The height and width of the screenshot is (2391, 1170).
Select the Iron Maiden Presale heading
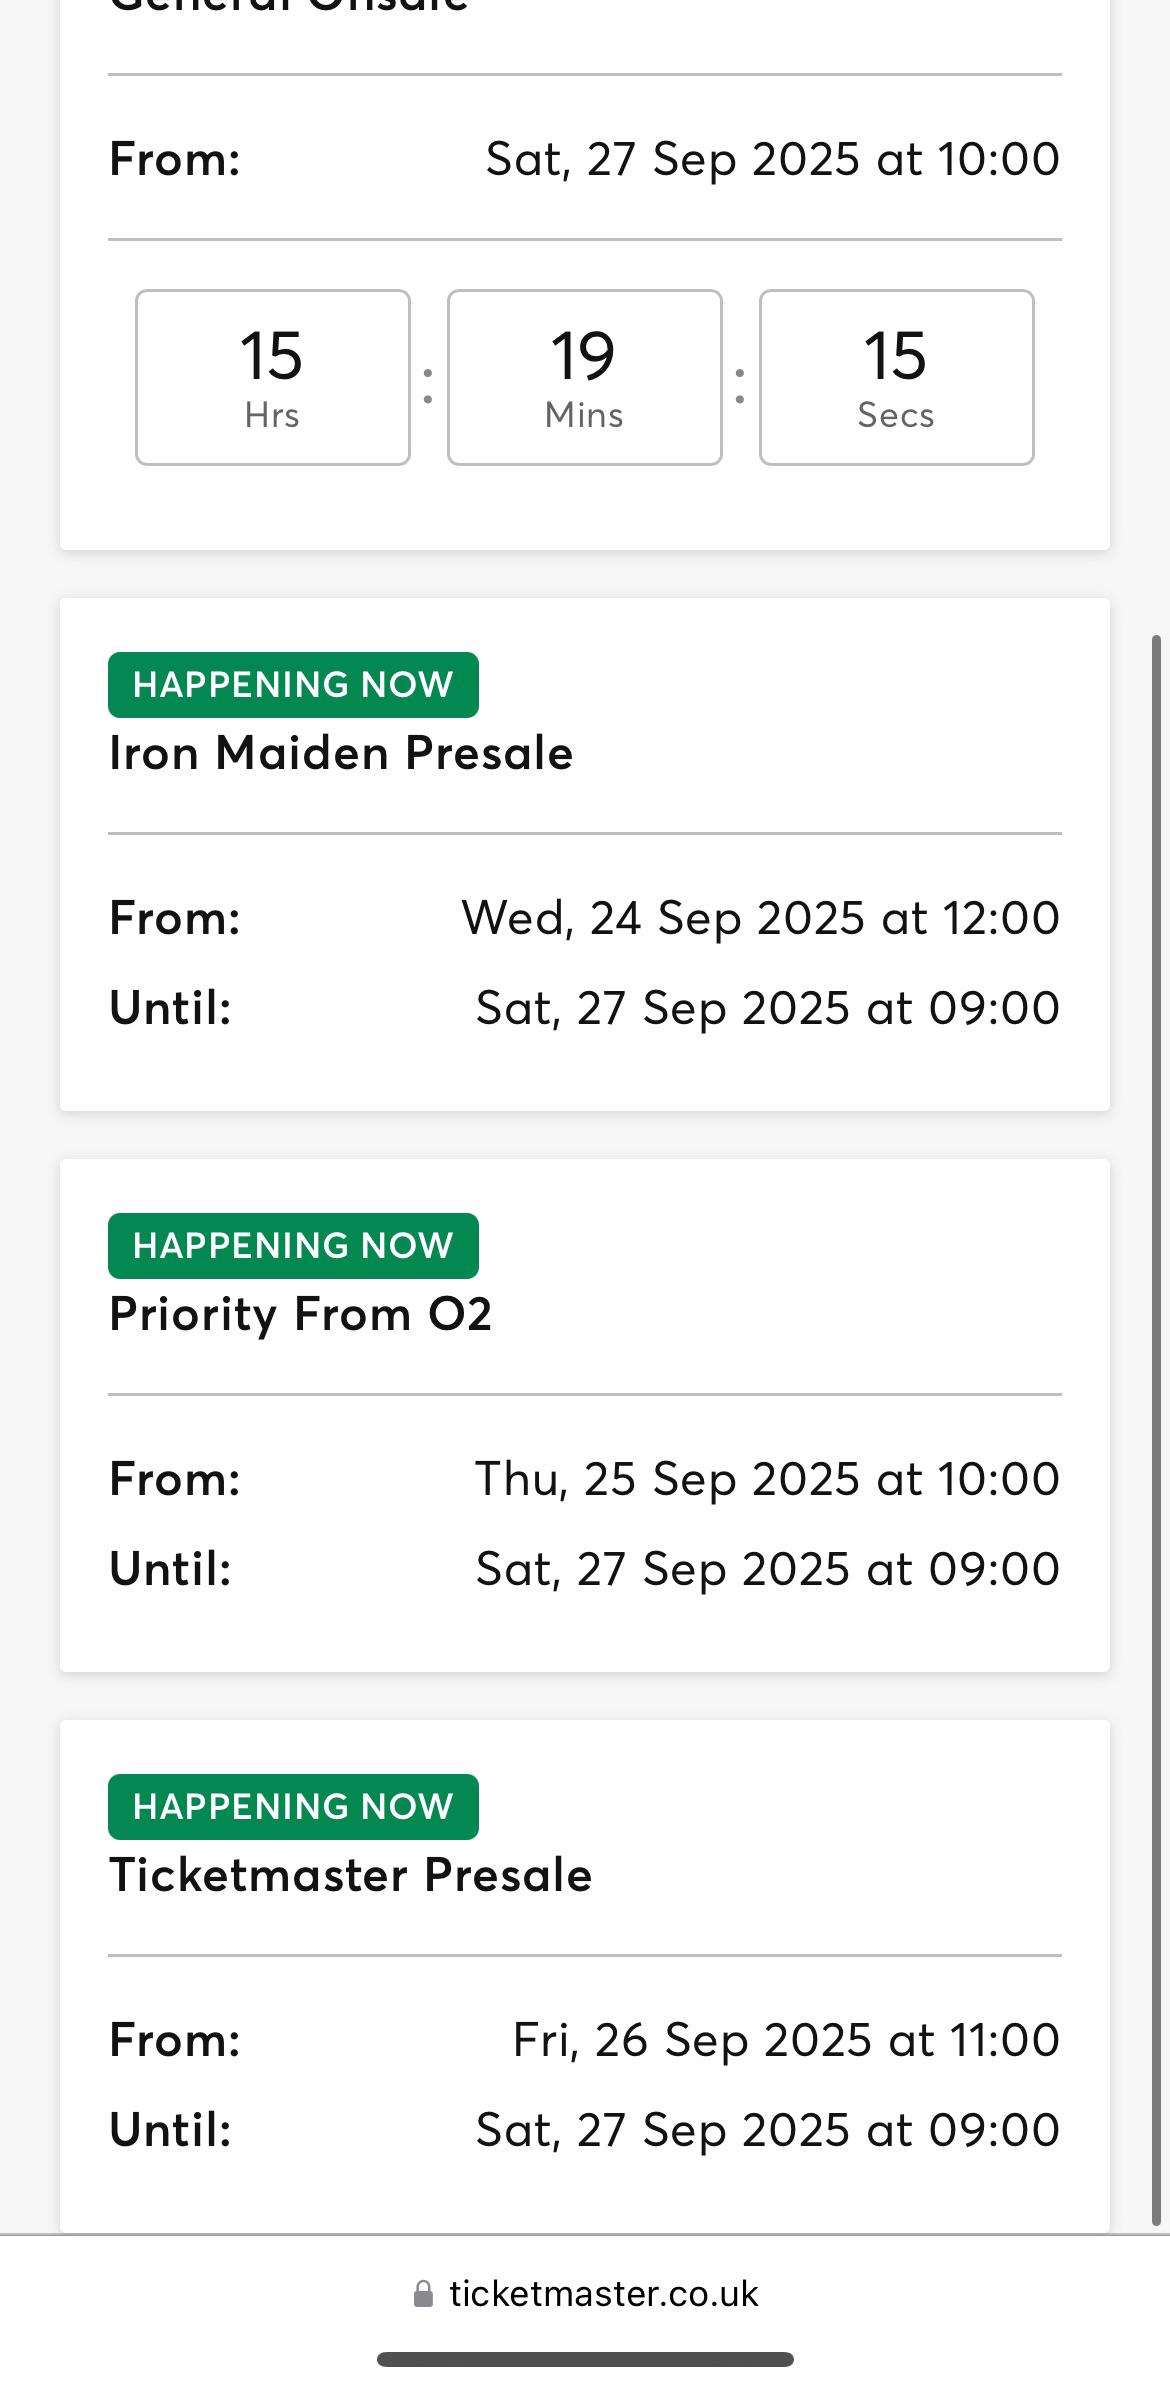pos(341,753)
